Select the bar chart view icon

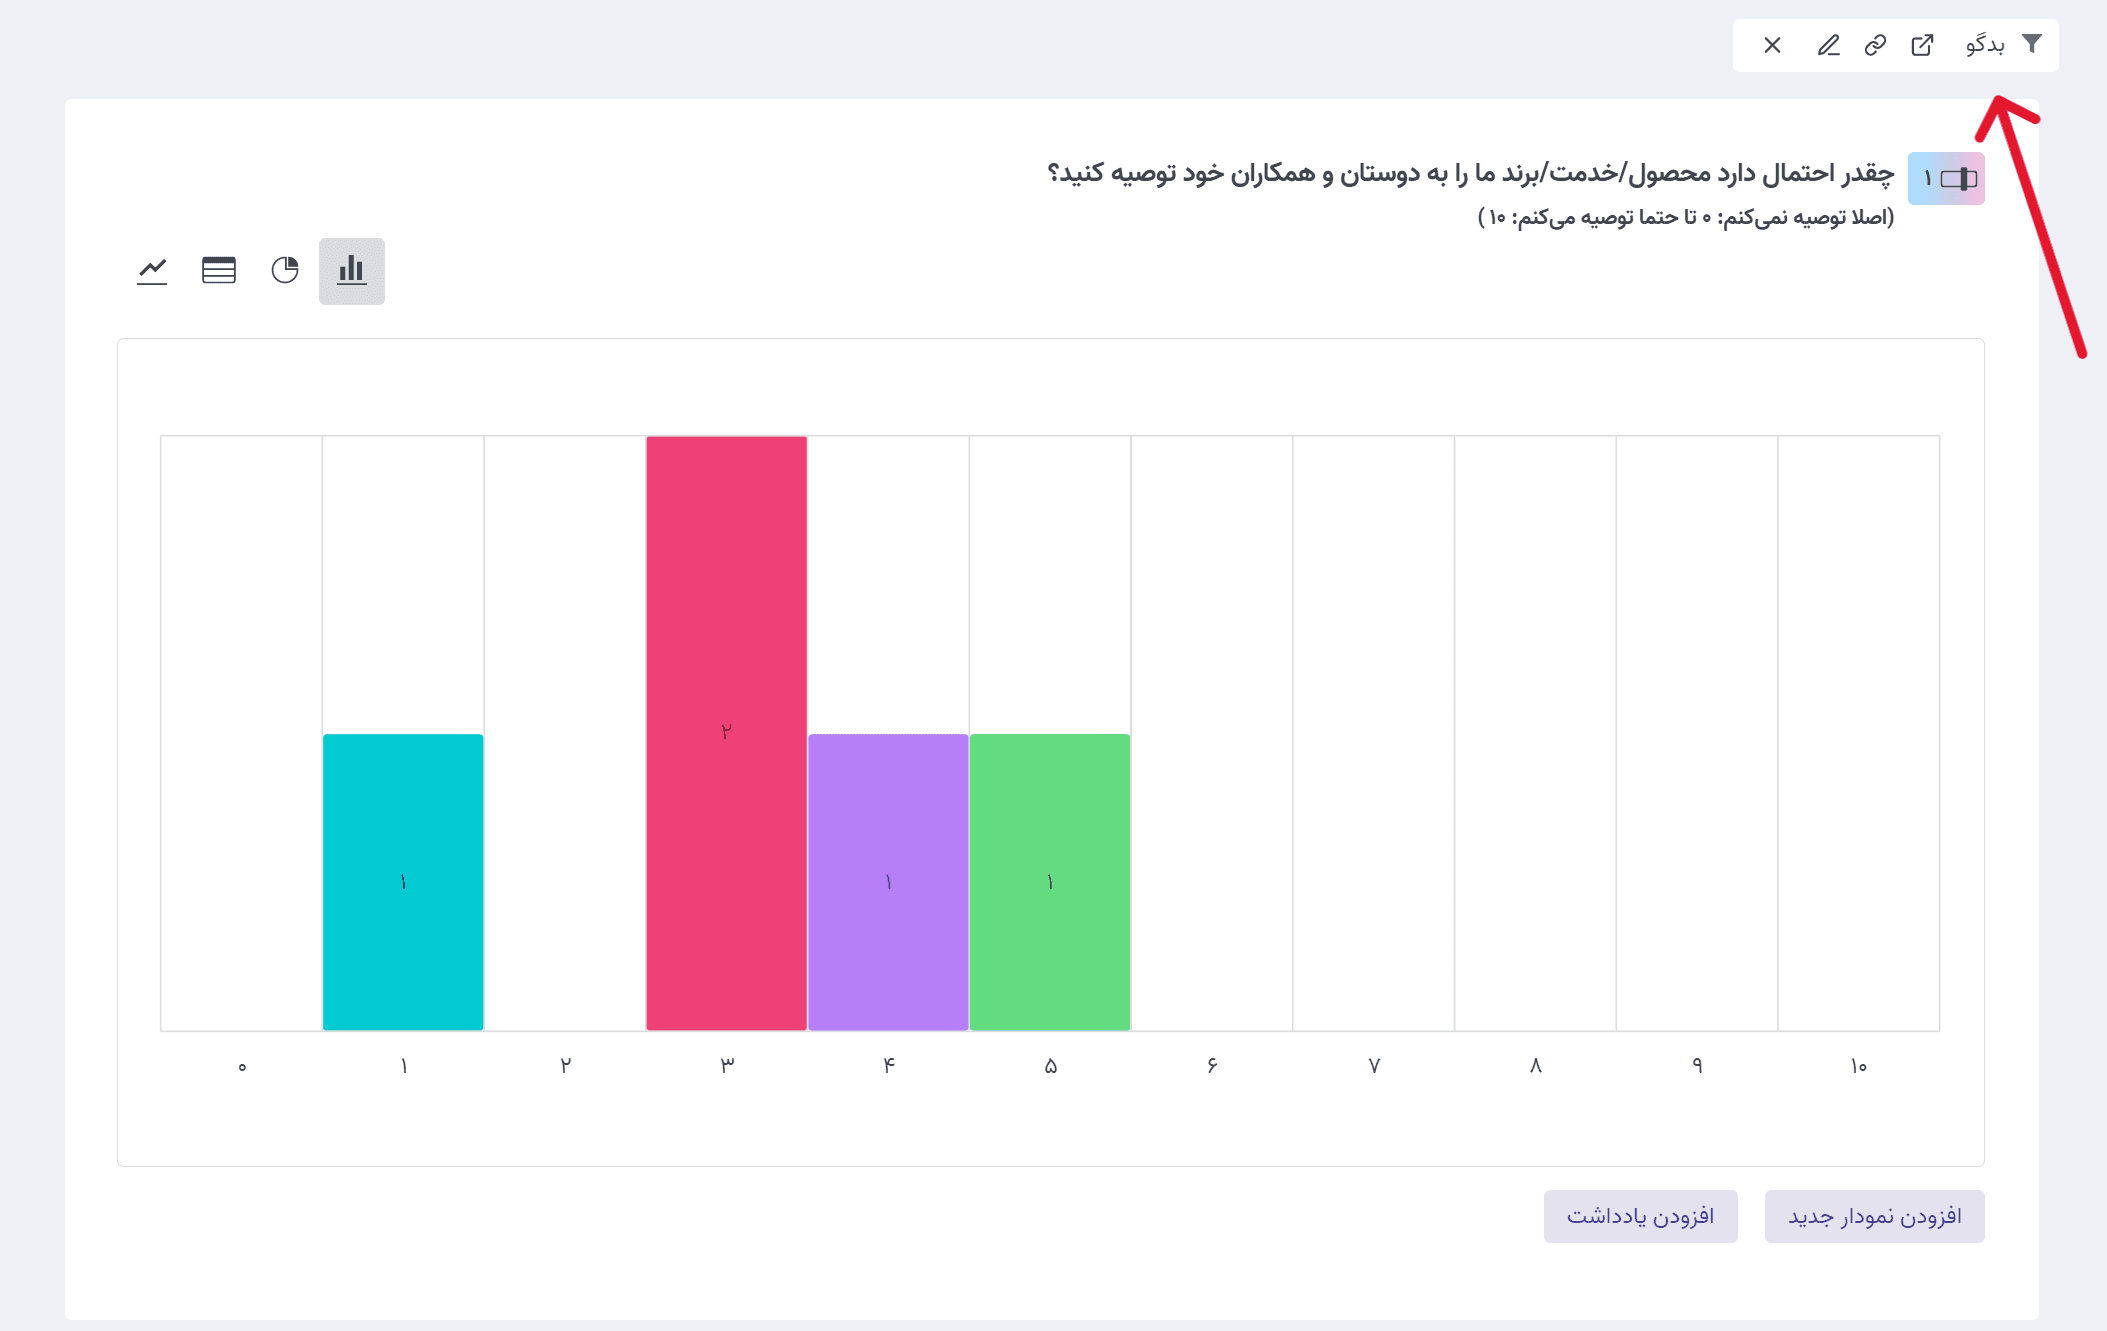click(x=351, y=271)
